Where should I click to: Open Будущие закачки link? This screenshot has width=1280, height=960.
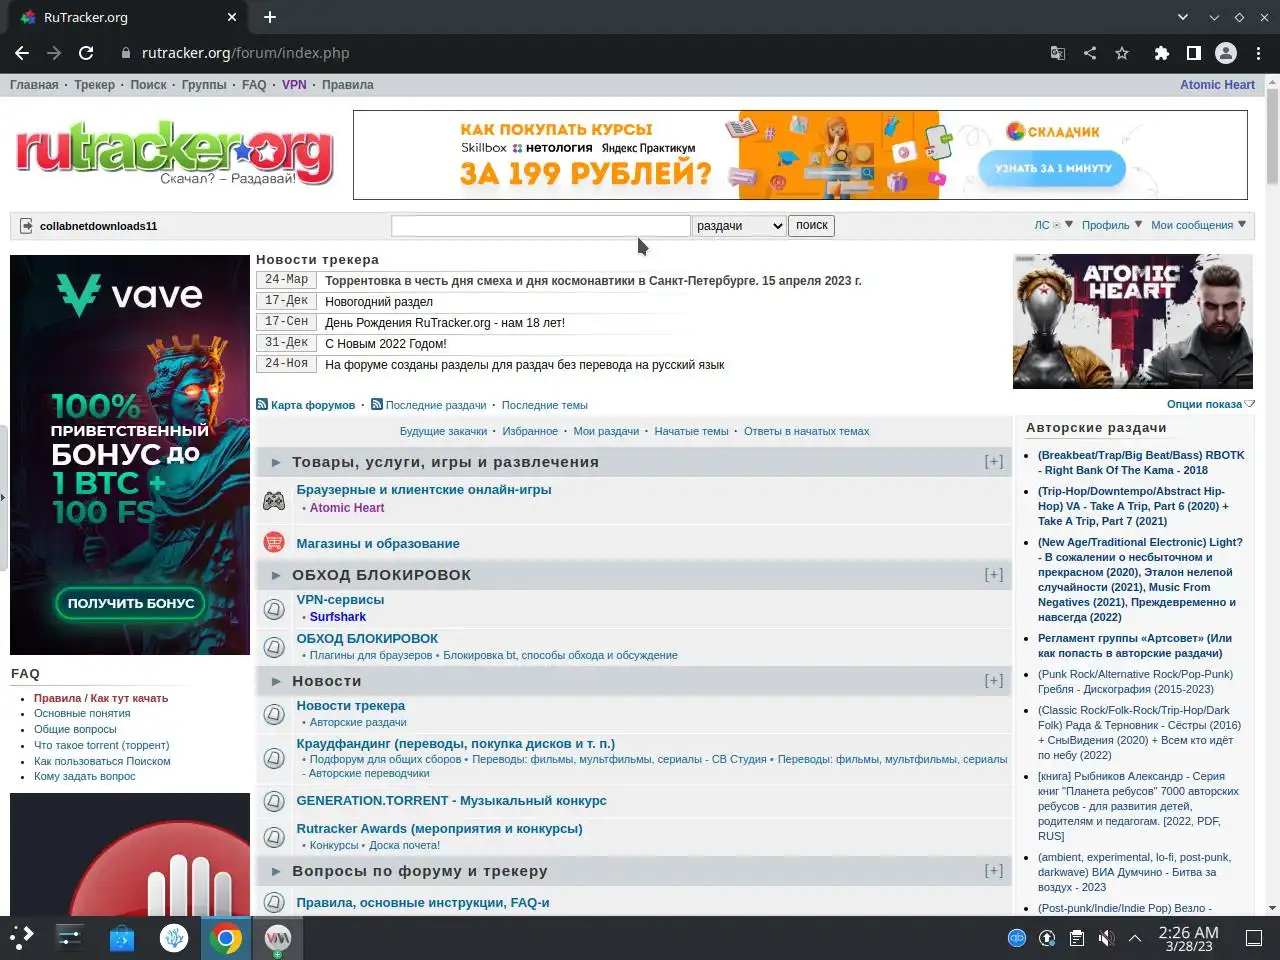(443, 431)
